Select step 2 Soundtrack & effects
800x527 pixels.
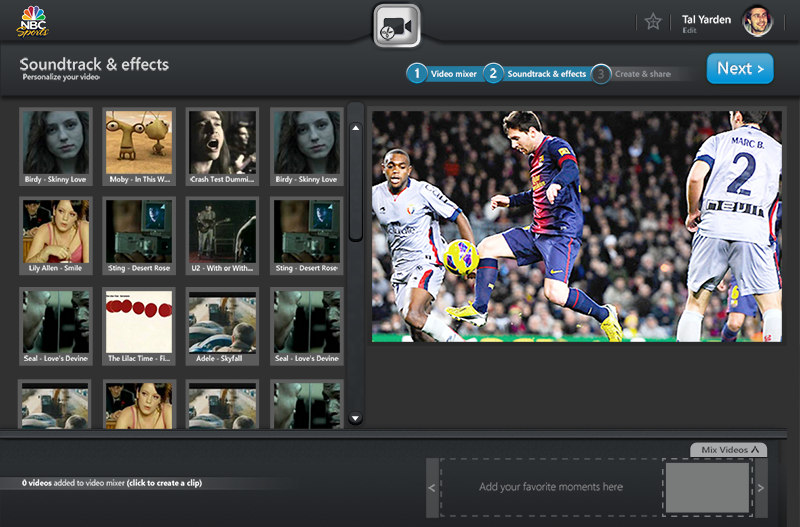[x=535, y=74]
